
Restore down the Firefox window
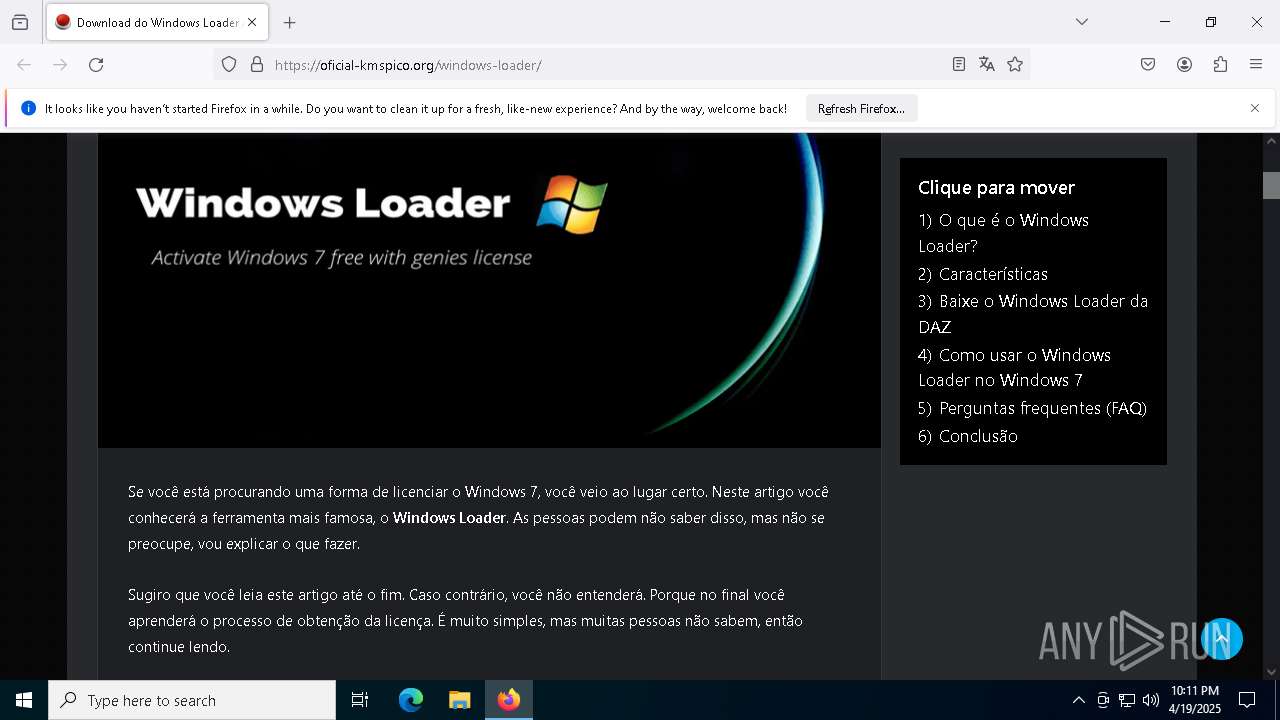(x=1211, y=22)
